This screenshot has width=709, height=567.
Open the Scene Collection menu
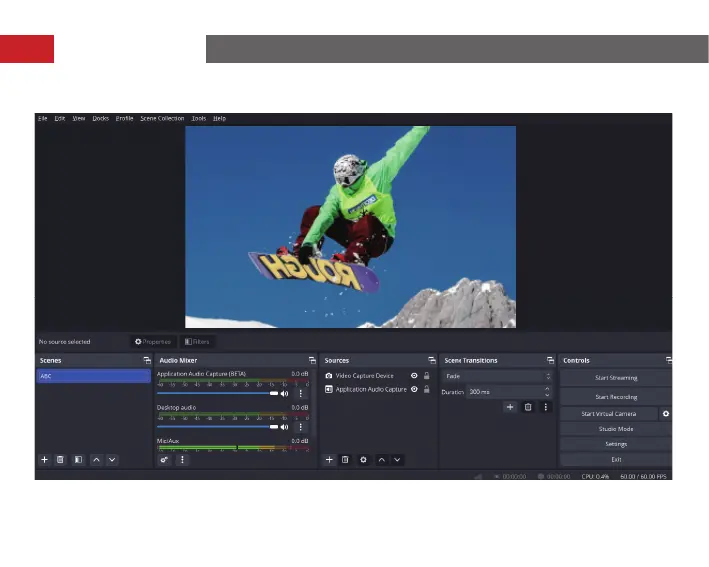162,118
